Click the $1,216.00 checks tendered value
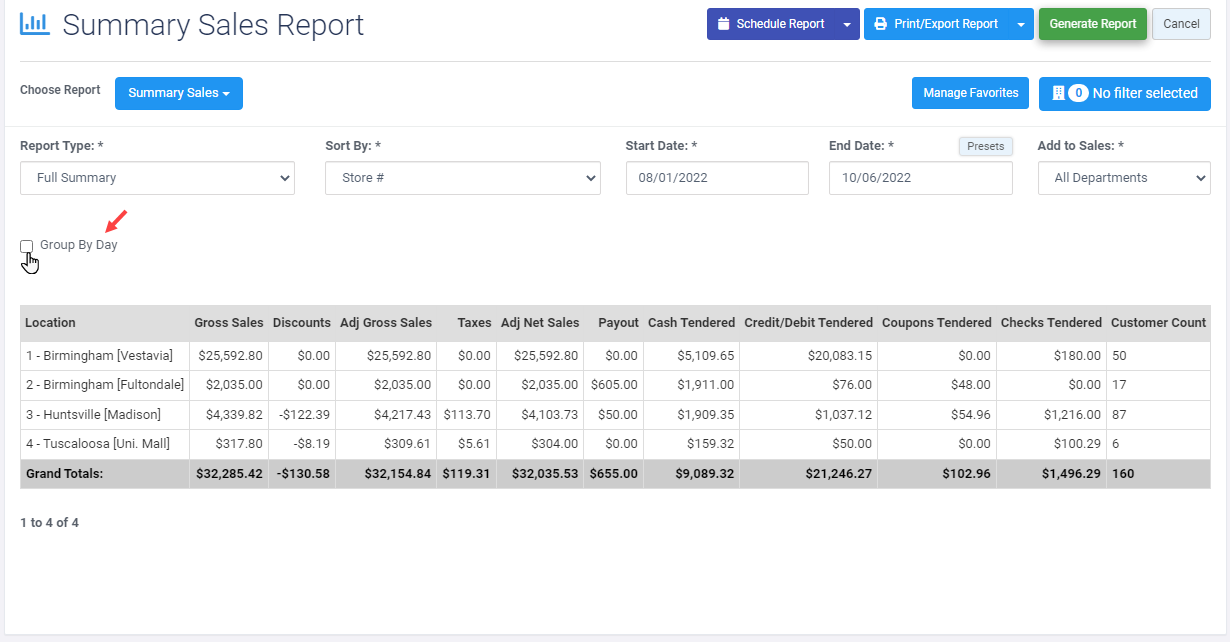 (1071, 415)
